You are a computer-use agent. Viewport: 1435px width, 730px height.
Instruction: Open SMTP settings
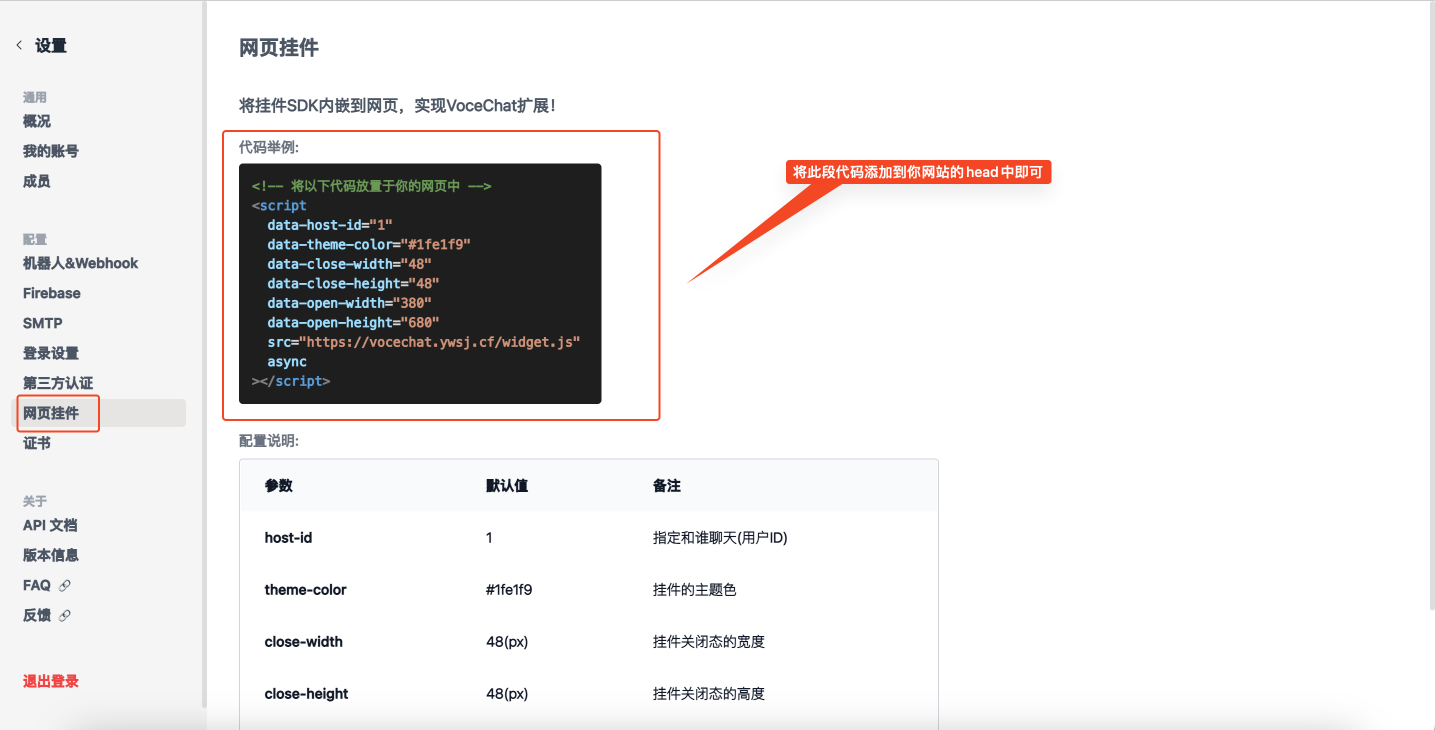[x=43, y=323]
